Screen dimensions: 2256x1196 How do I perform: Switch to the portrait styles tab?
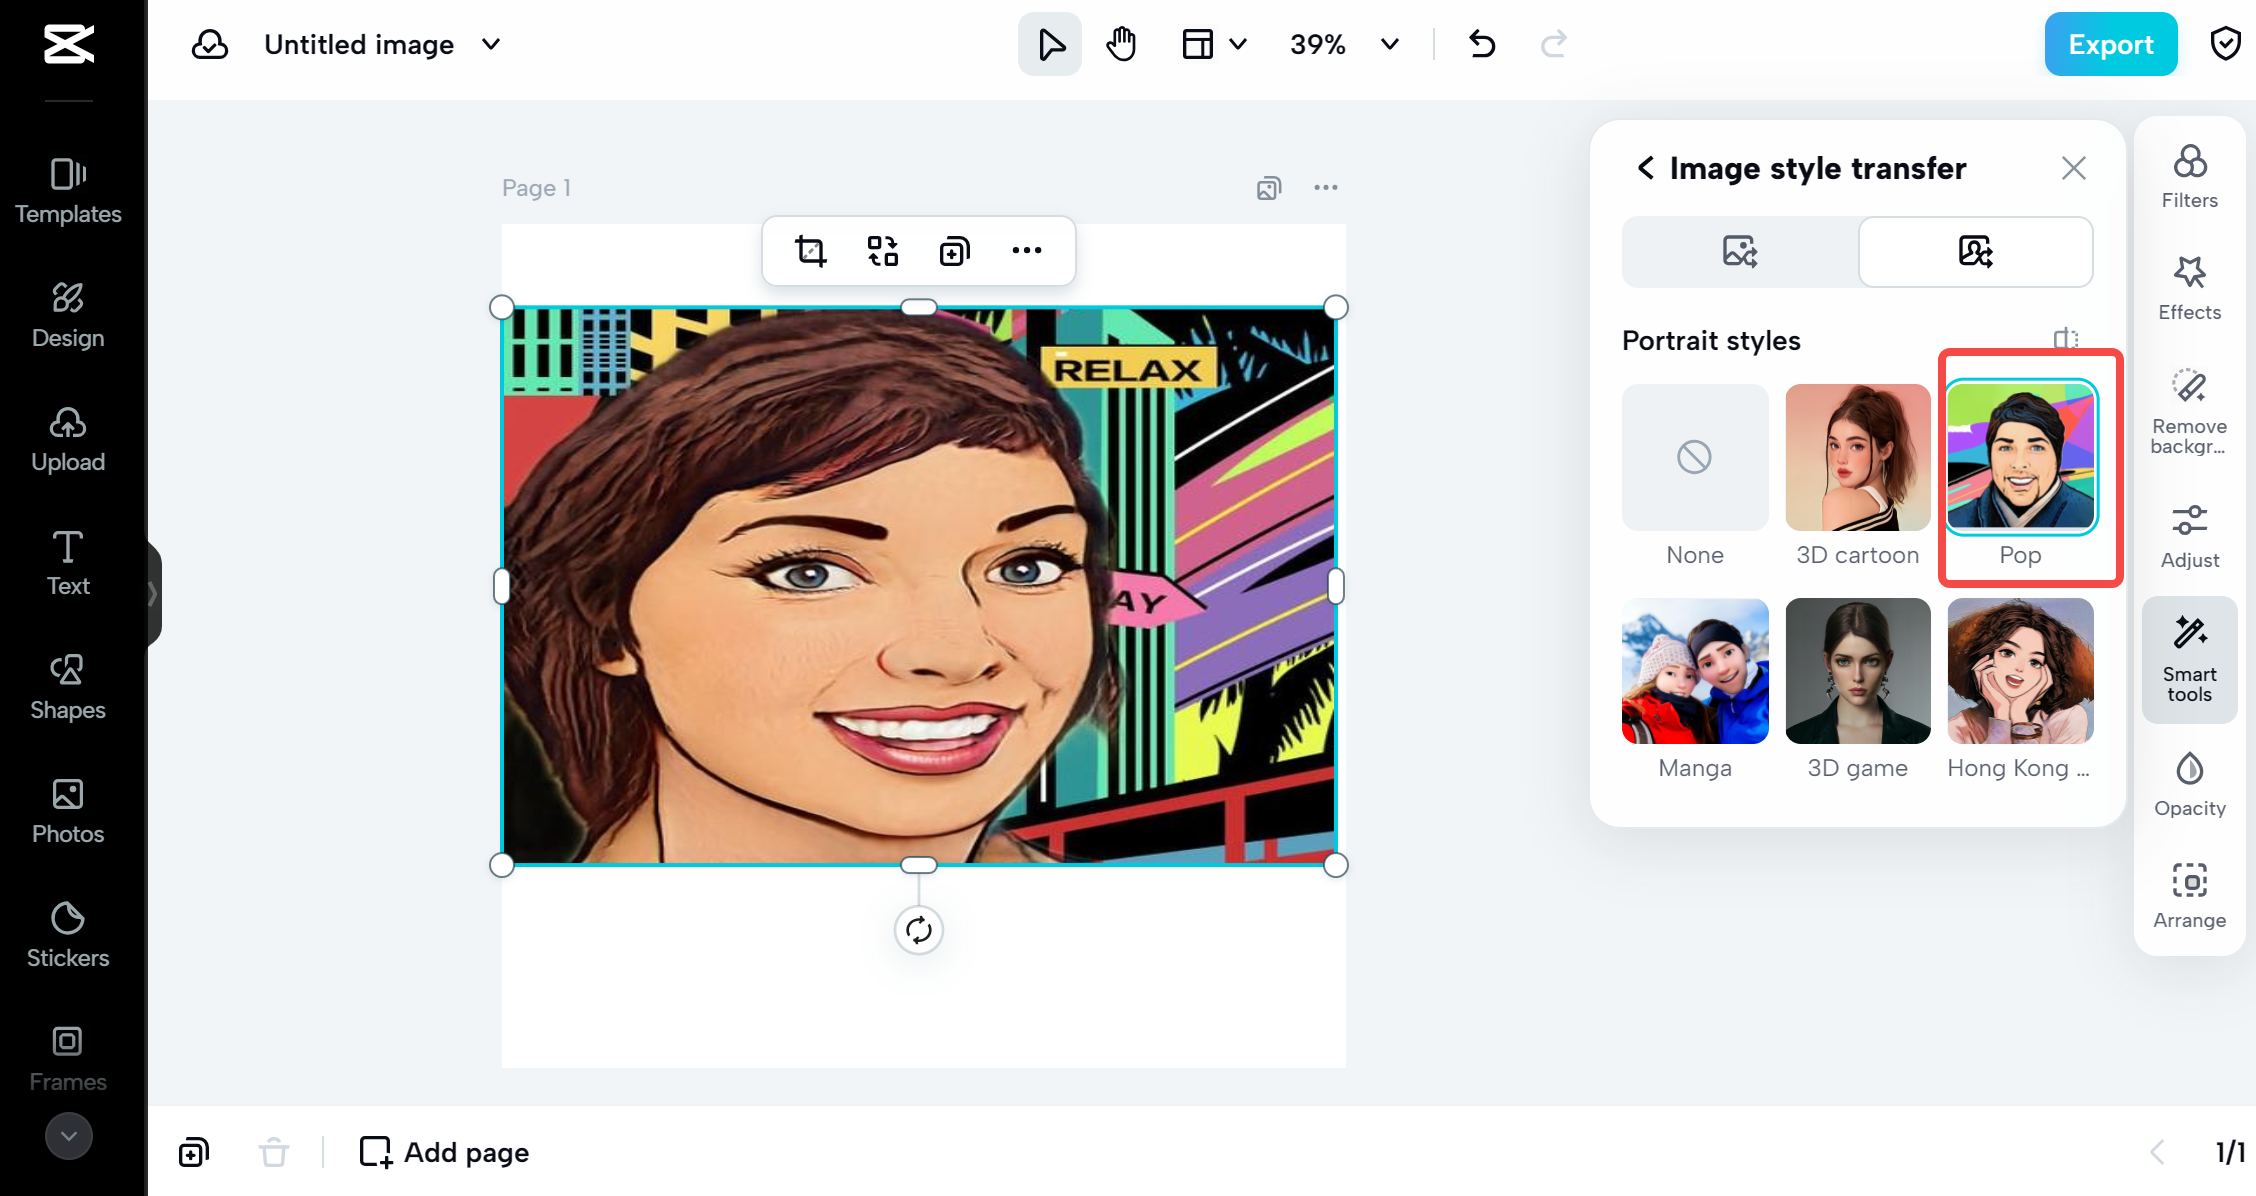click(1975, 252)
